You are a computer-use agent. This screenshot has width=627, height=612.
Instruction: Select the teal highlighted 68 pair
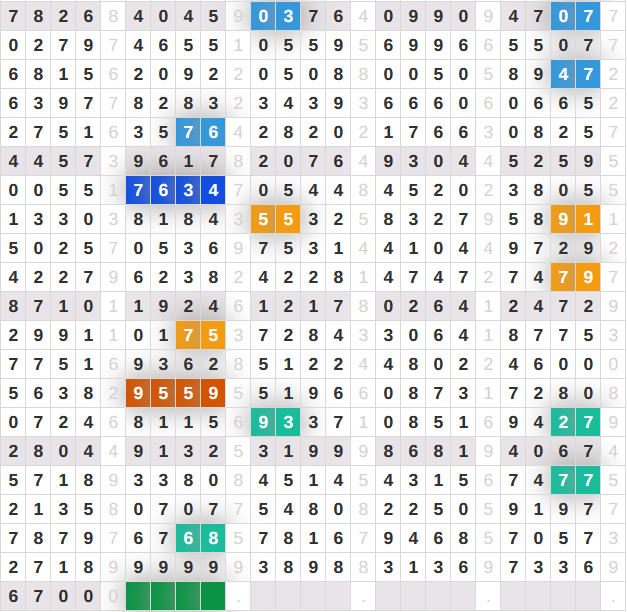click(200, 538)
